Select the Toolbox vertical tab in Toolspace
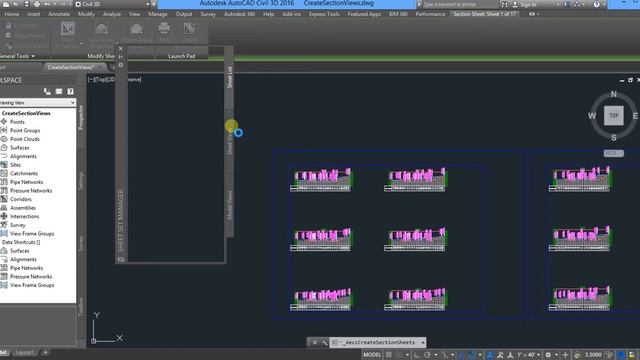The image size is (640, 360). click(x=81, y=307)
